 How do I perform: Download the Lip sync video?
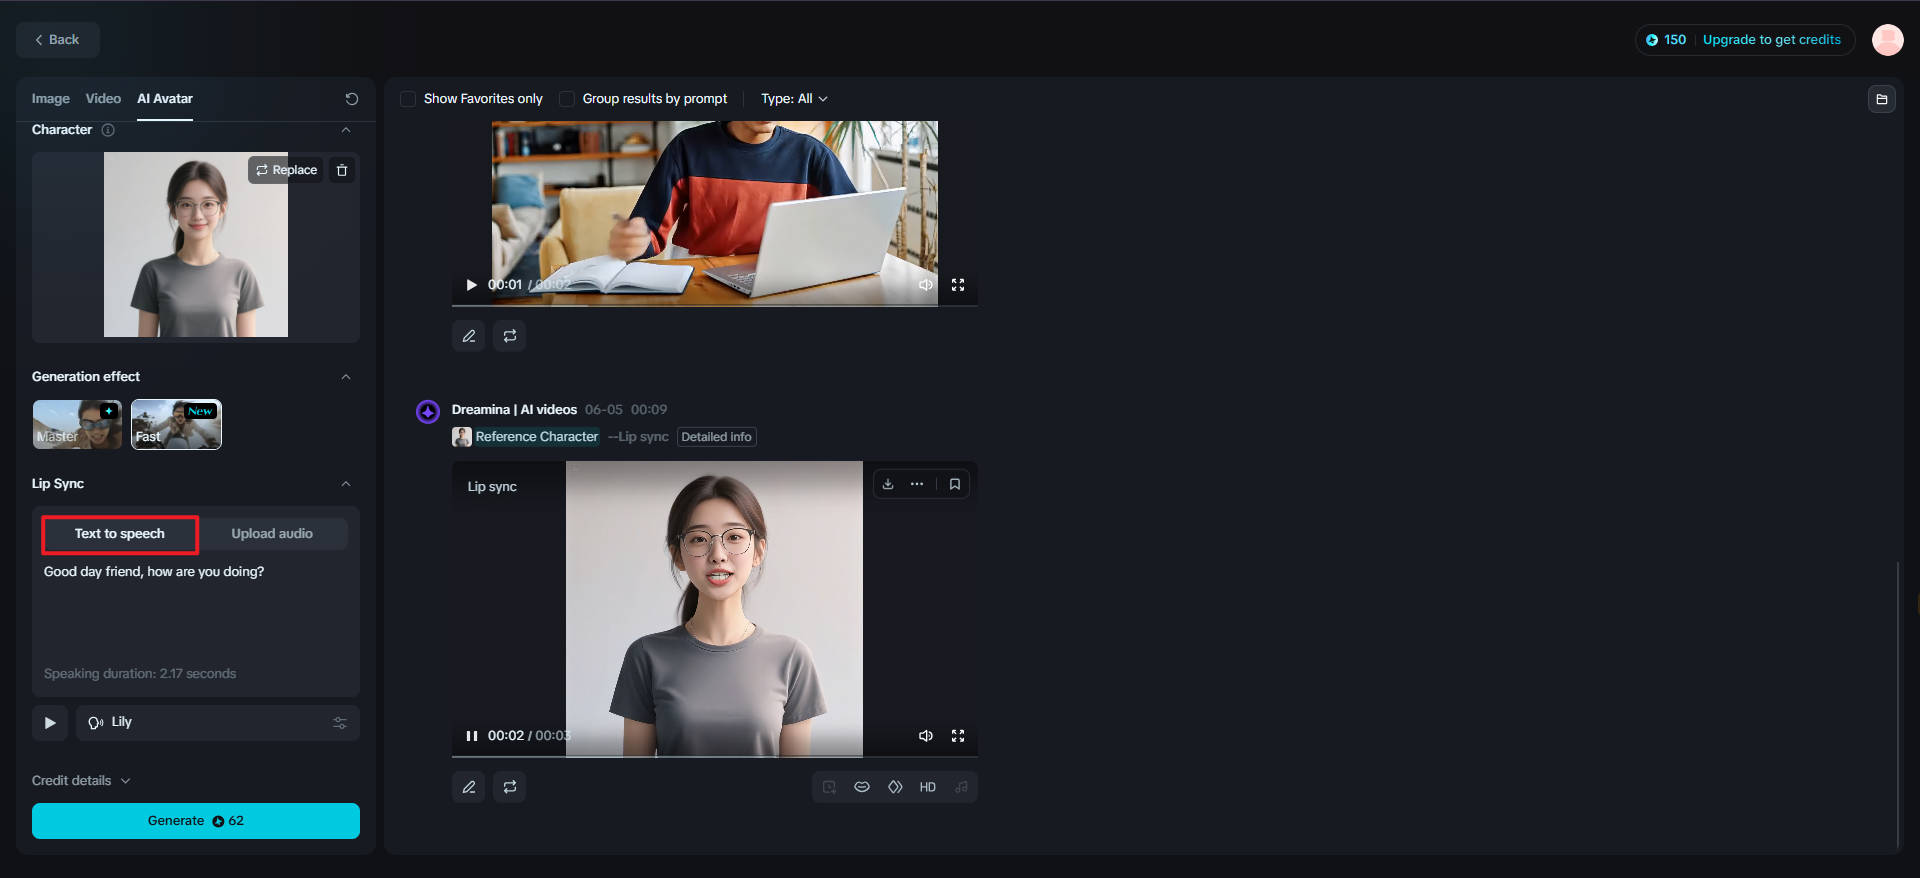click(x=888, y=484)
